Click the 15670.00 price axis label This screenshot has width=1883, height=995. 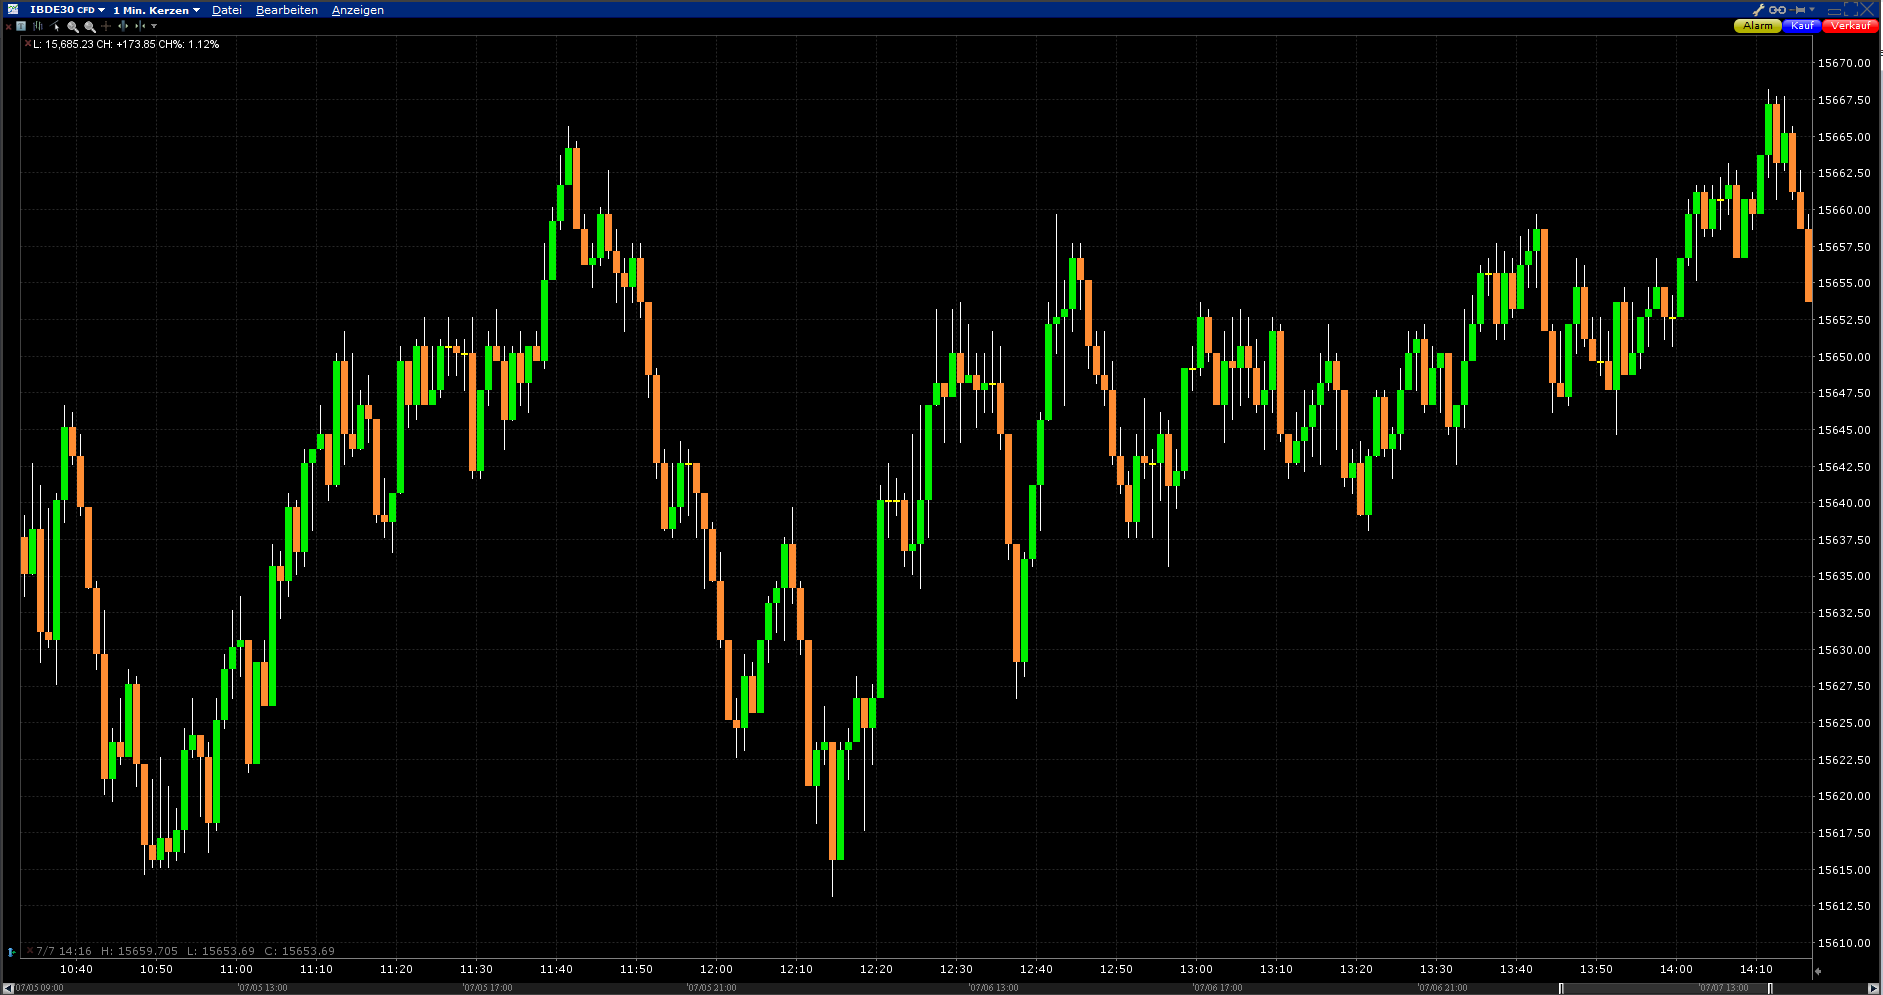point(1844,63)
